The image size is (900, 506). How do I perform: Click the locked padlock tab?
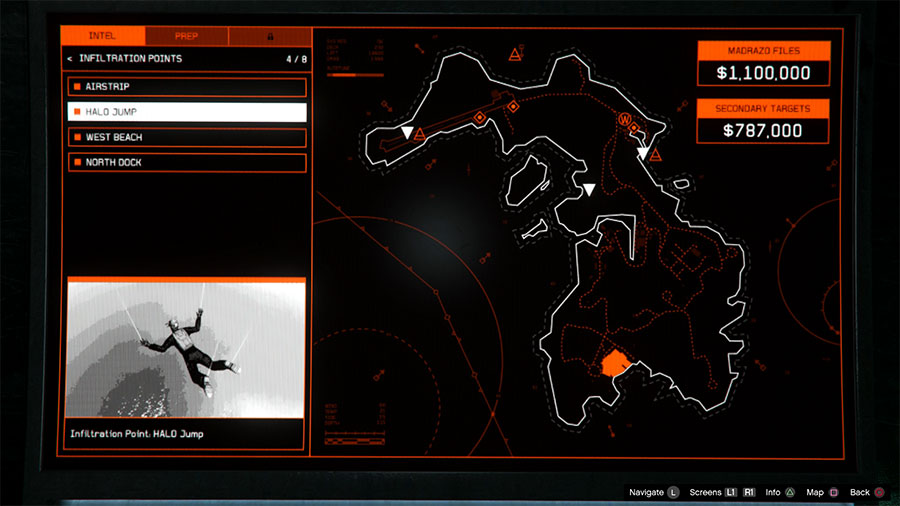268,36
